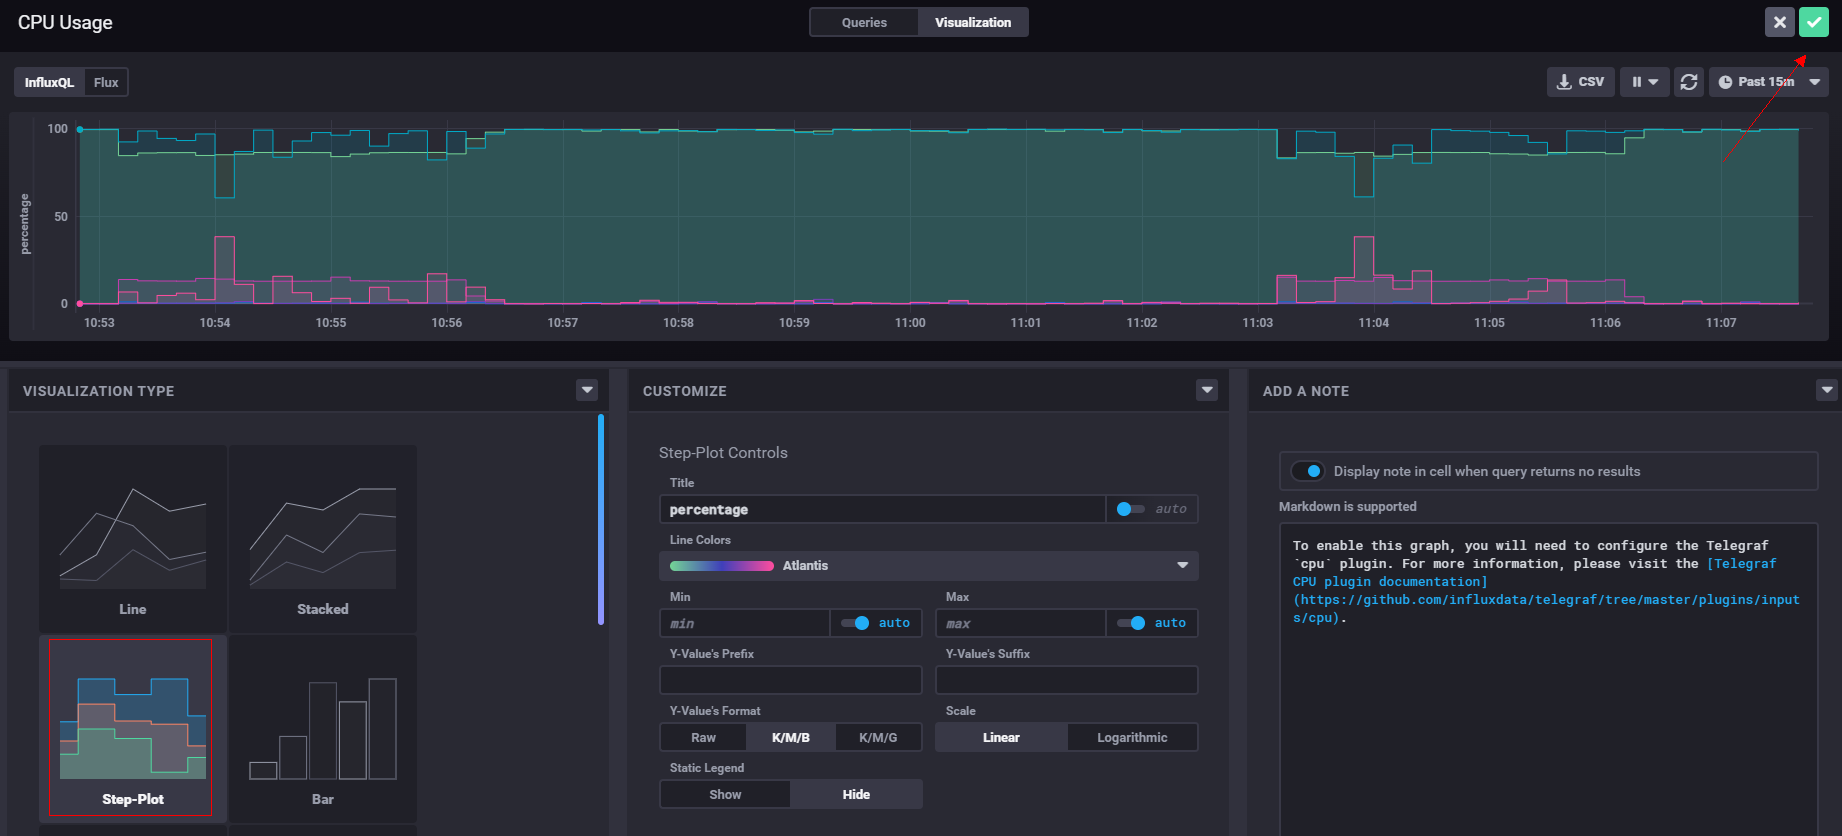Image resolution: width=1842 pixels, height=836 pixels.
Task: Select the Line graph visualization type
Action: click(133, 538)
